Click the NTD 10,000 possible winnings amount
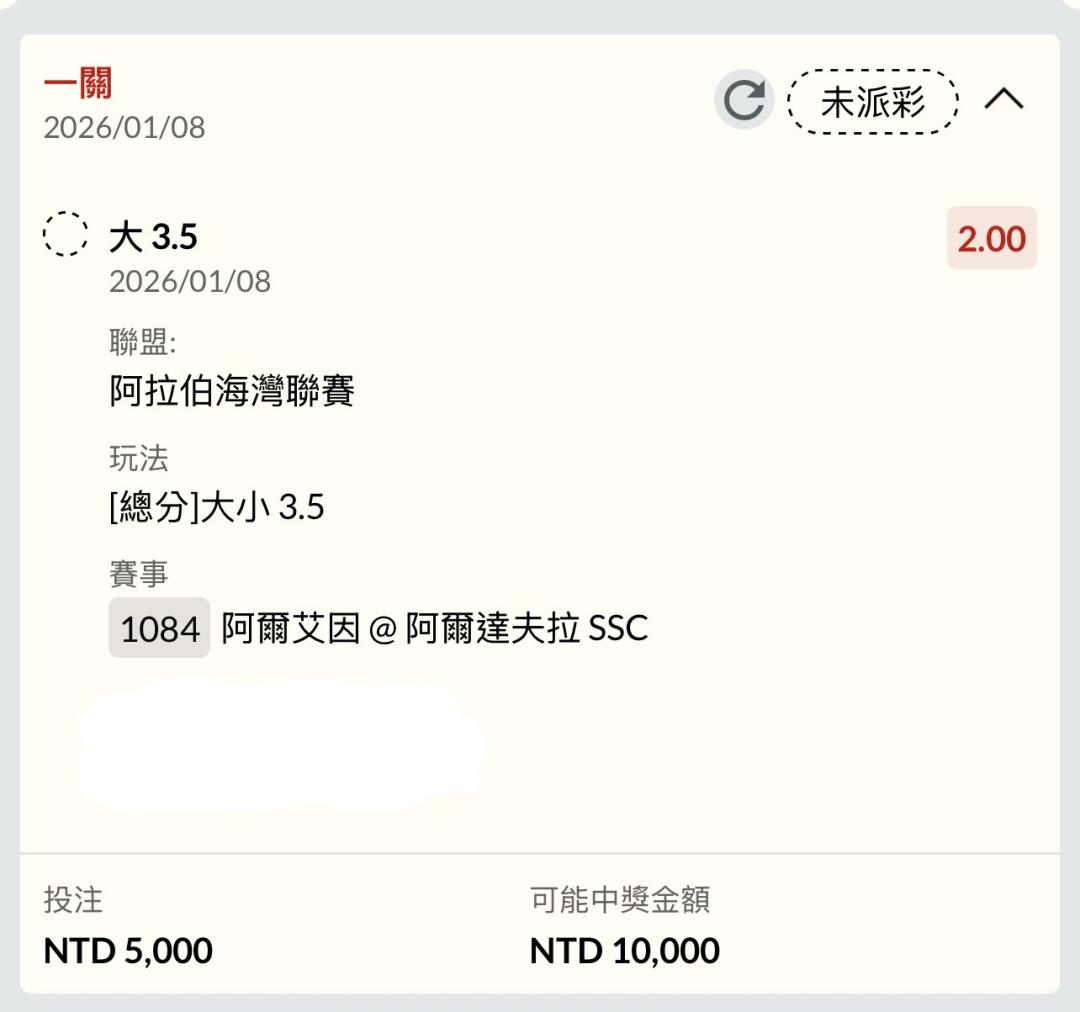Viewport: 1080px width, 1012px height. point(624,950)
